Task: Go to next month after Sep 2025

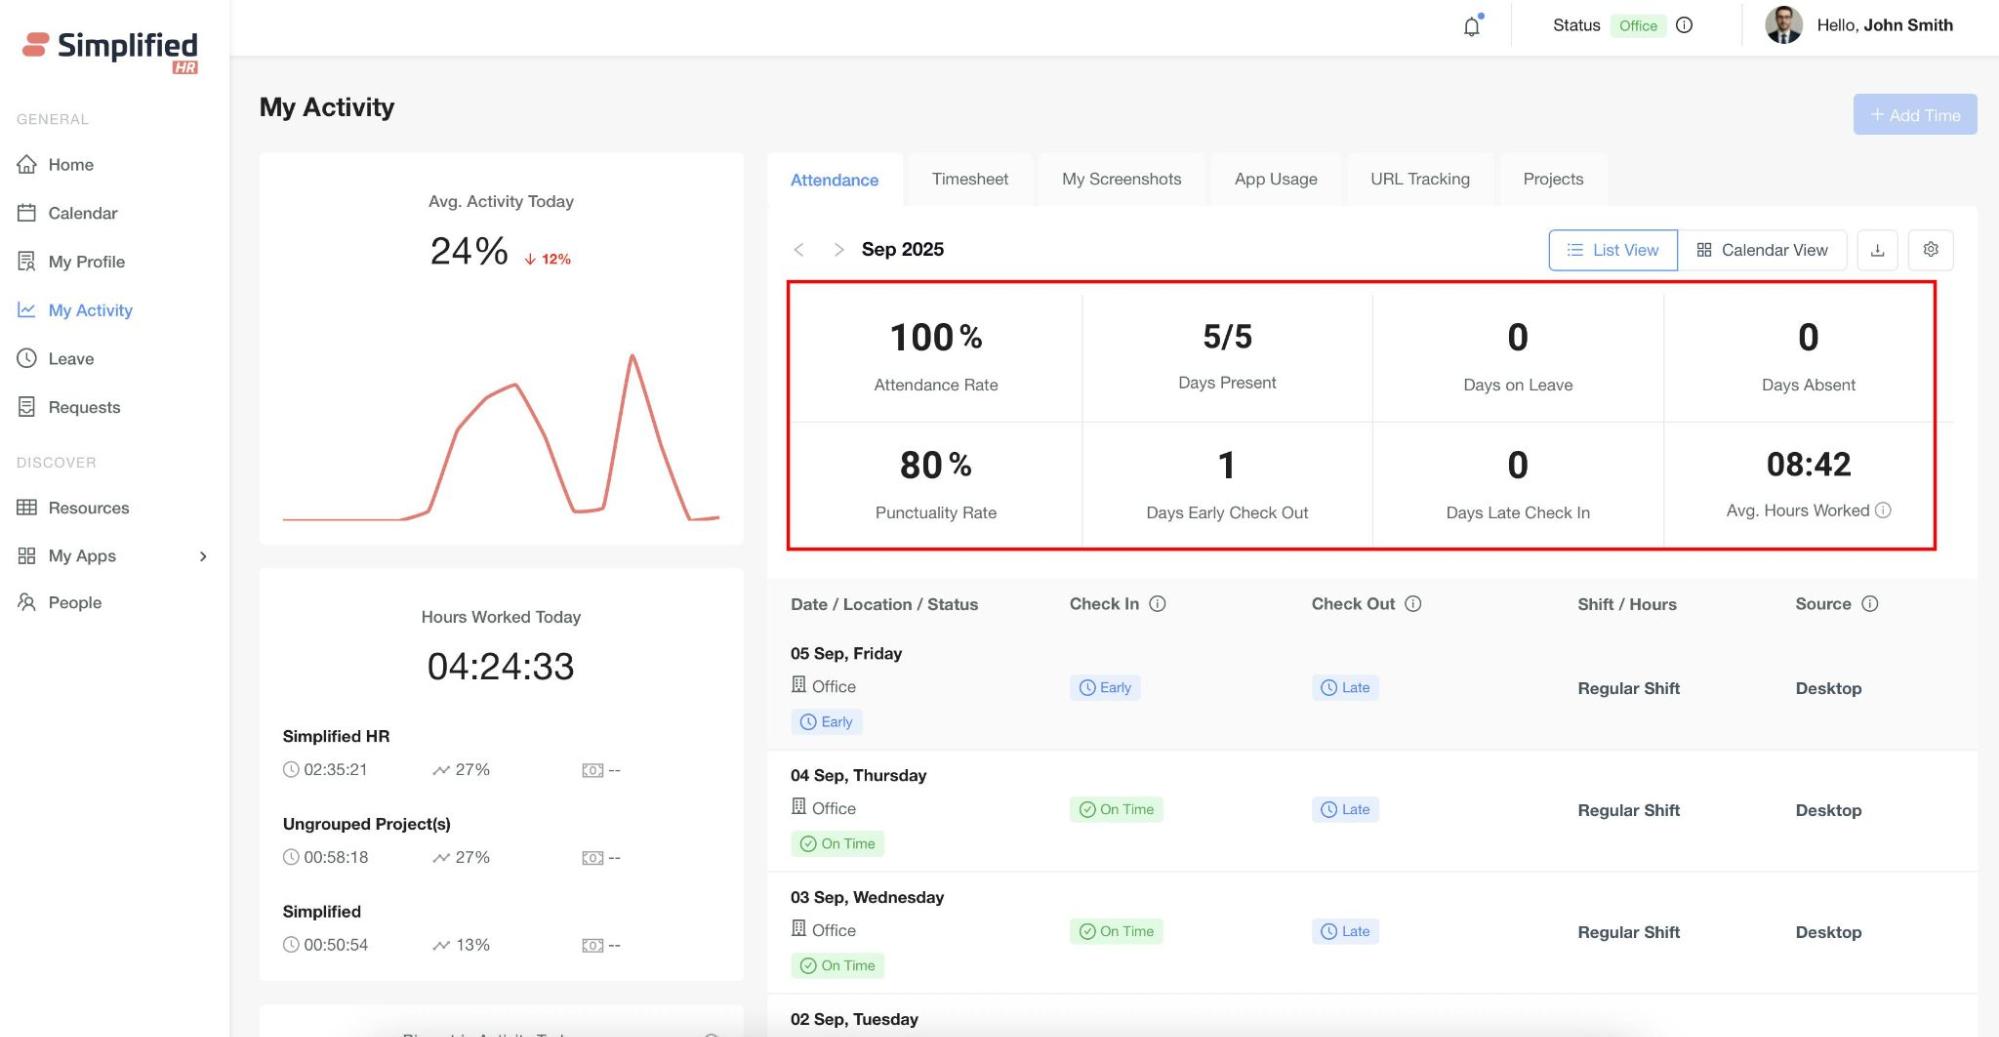Action: (x=838, y=250)
